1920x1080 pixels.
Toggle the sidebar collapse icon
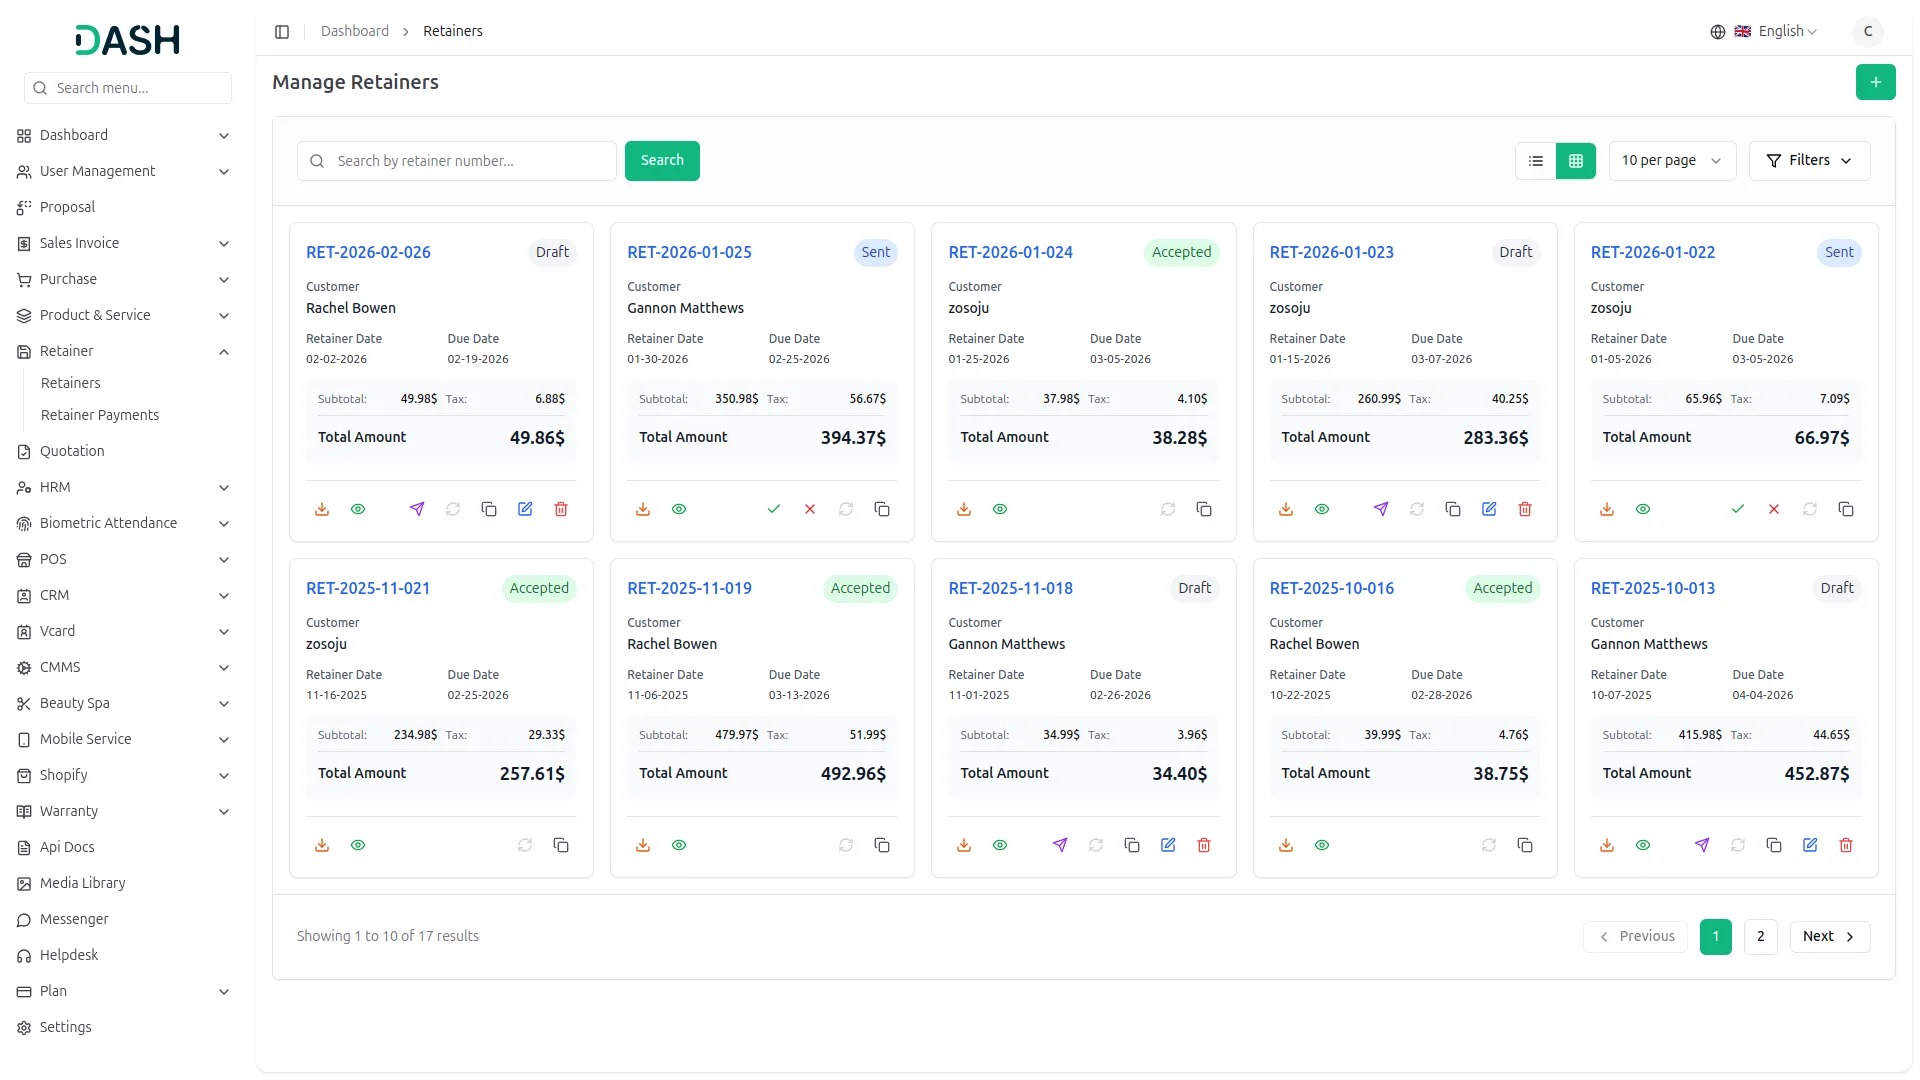click(x=282, y=32)
